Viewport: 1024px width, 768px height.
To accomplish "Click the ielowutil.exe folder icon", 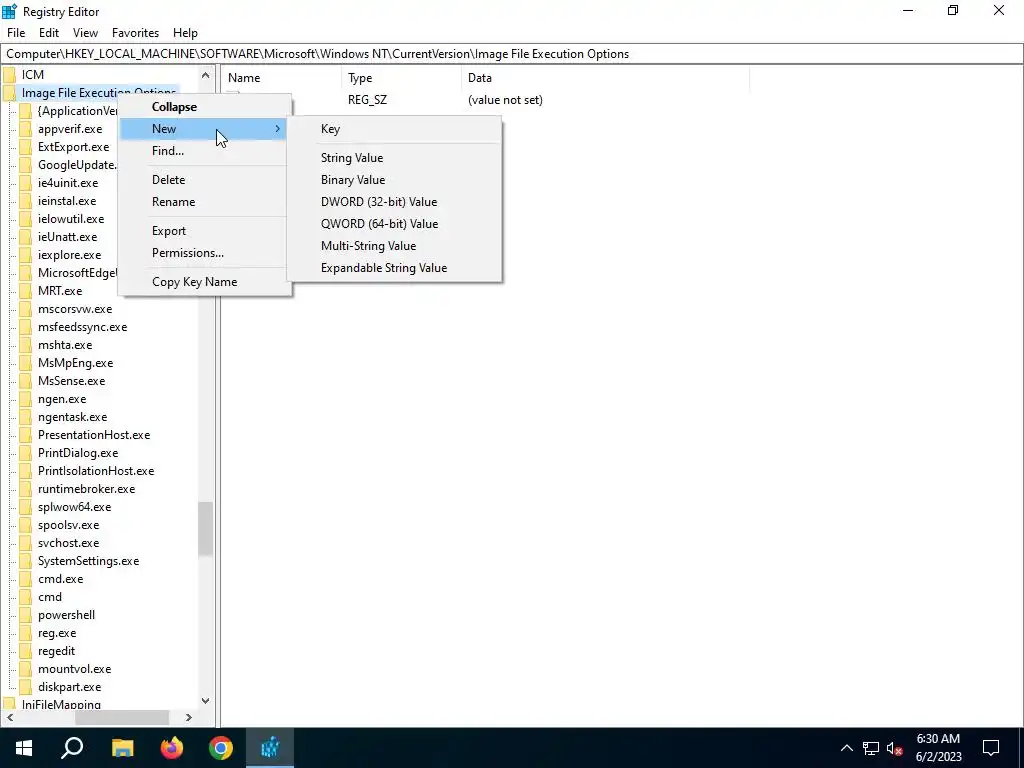I will (25, 219).
